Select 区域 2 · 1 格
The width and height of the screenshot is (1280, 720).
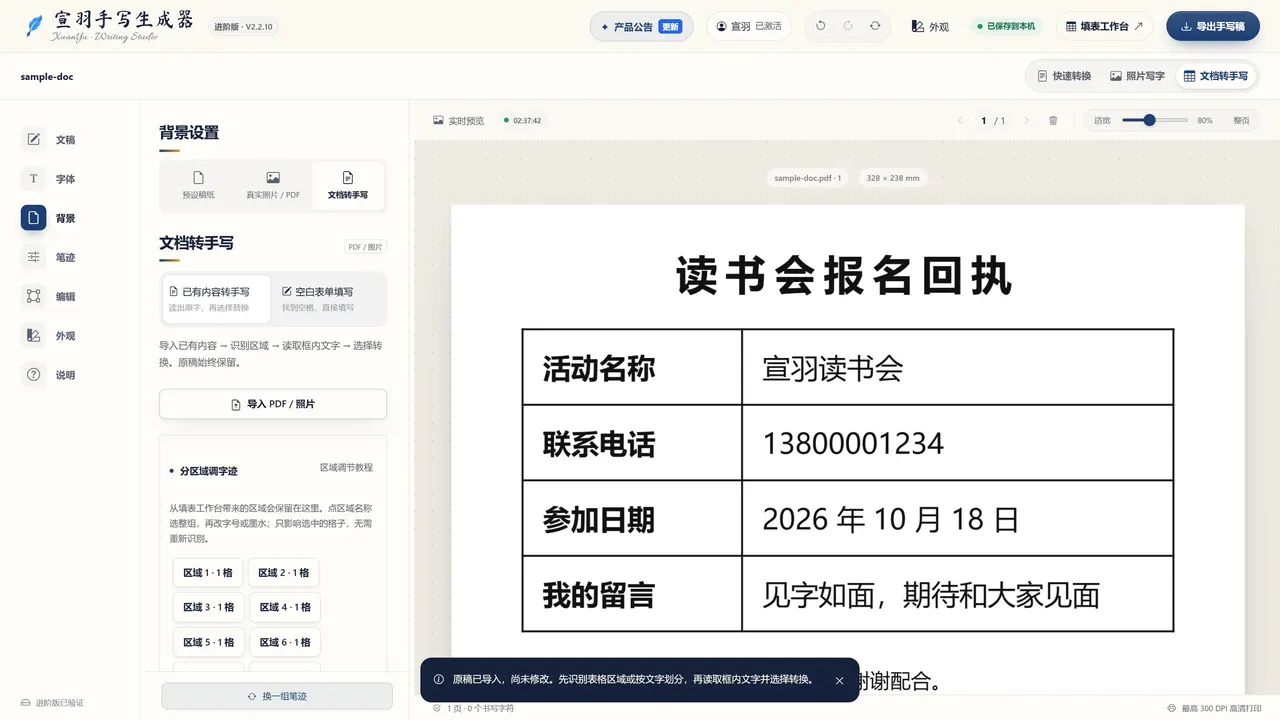click(284, 573)
